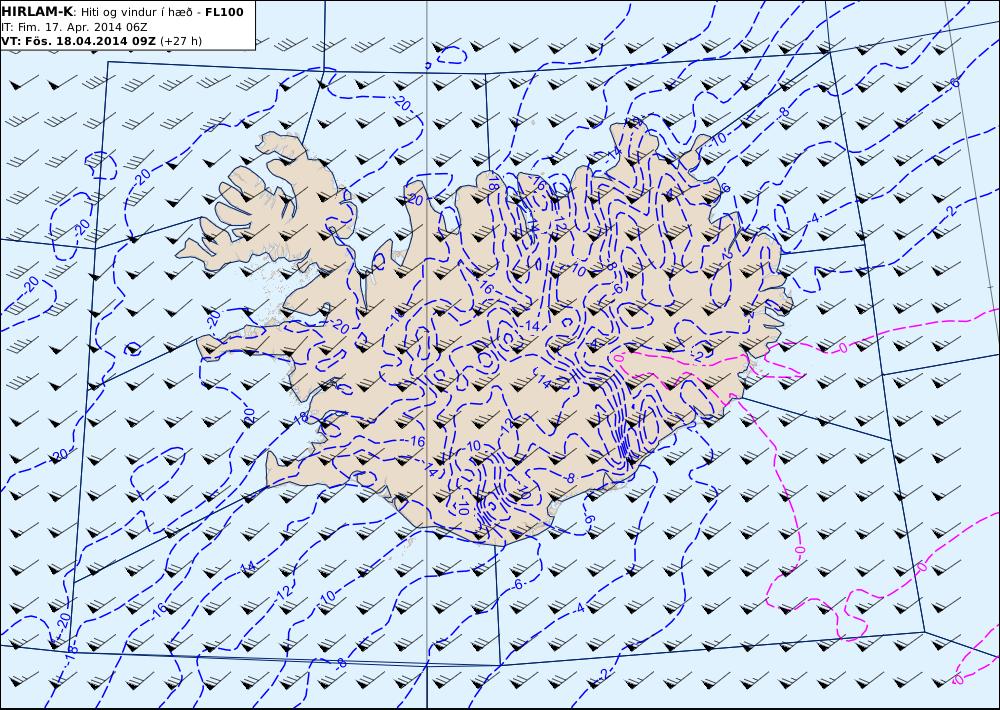
Task: Select the title line 'HIRLAM-K: Hiti og vindur í hæð - FL100'
Action: point(122,12)
